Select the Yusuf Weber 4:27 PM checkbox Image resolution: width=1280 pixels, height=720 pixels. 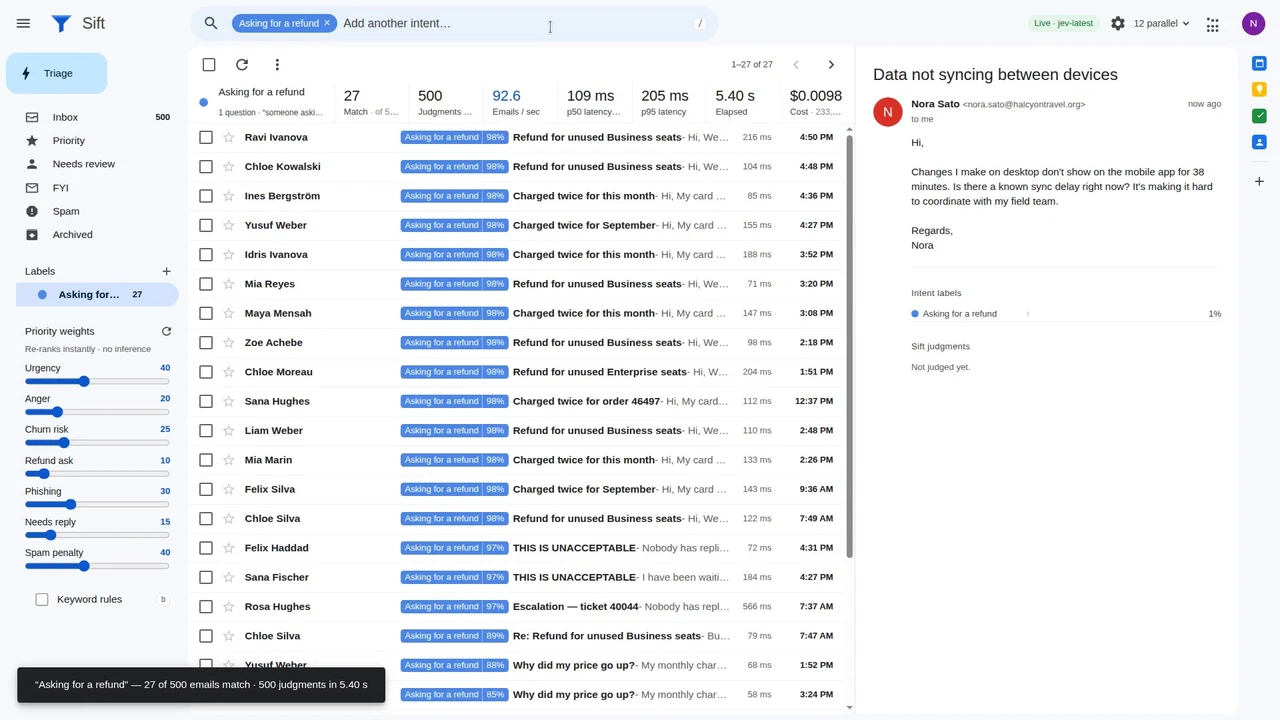point(206,225)
